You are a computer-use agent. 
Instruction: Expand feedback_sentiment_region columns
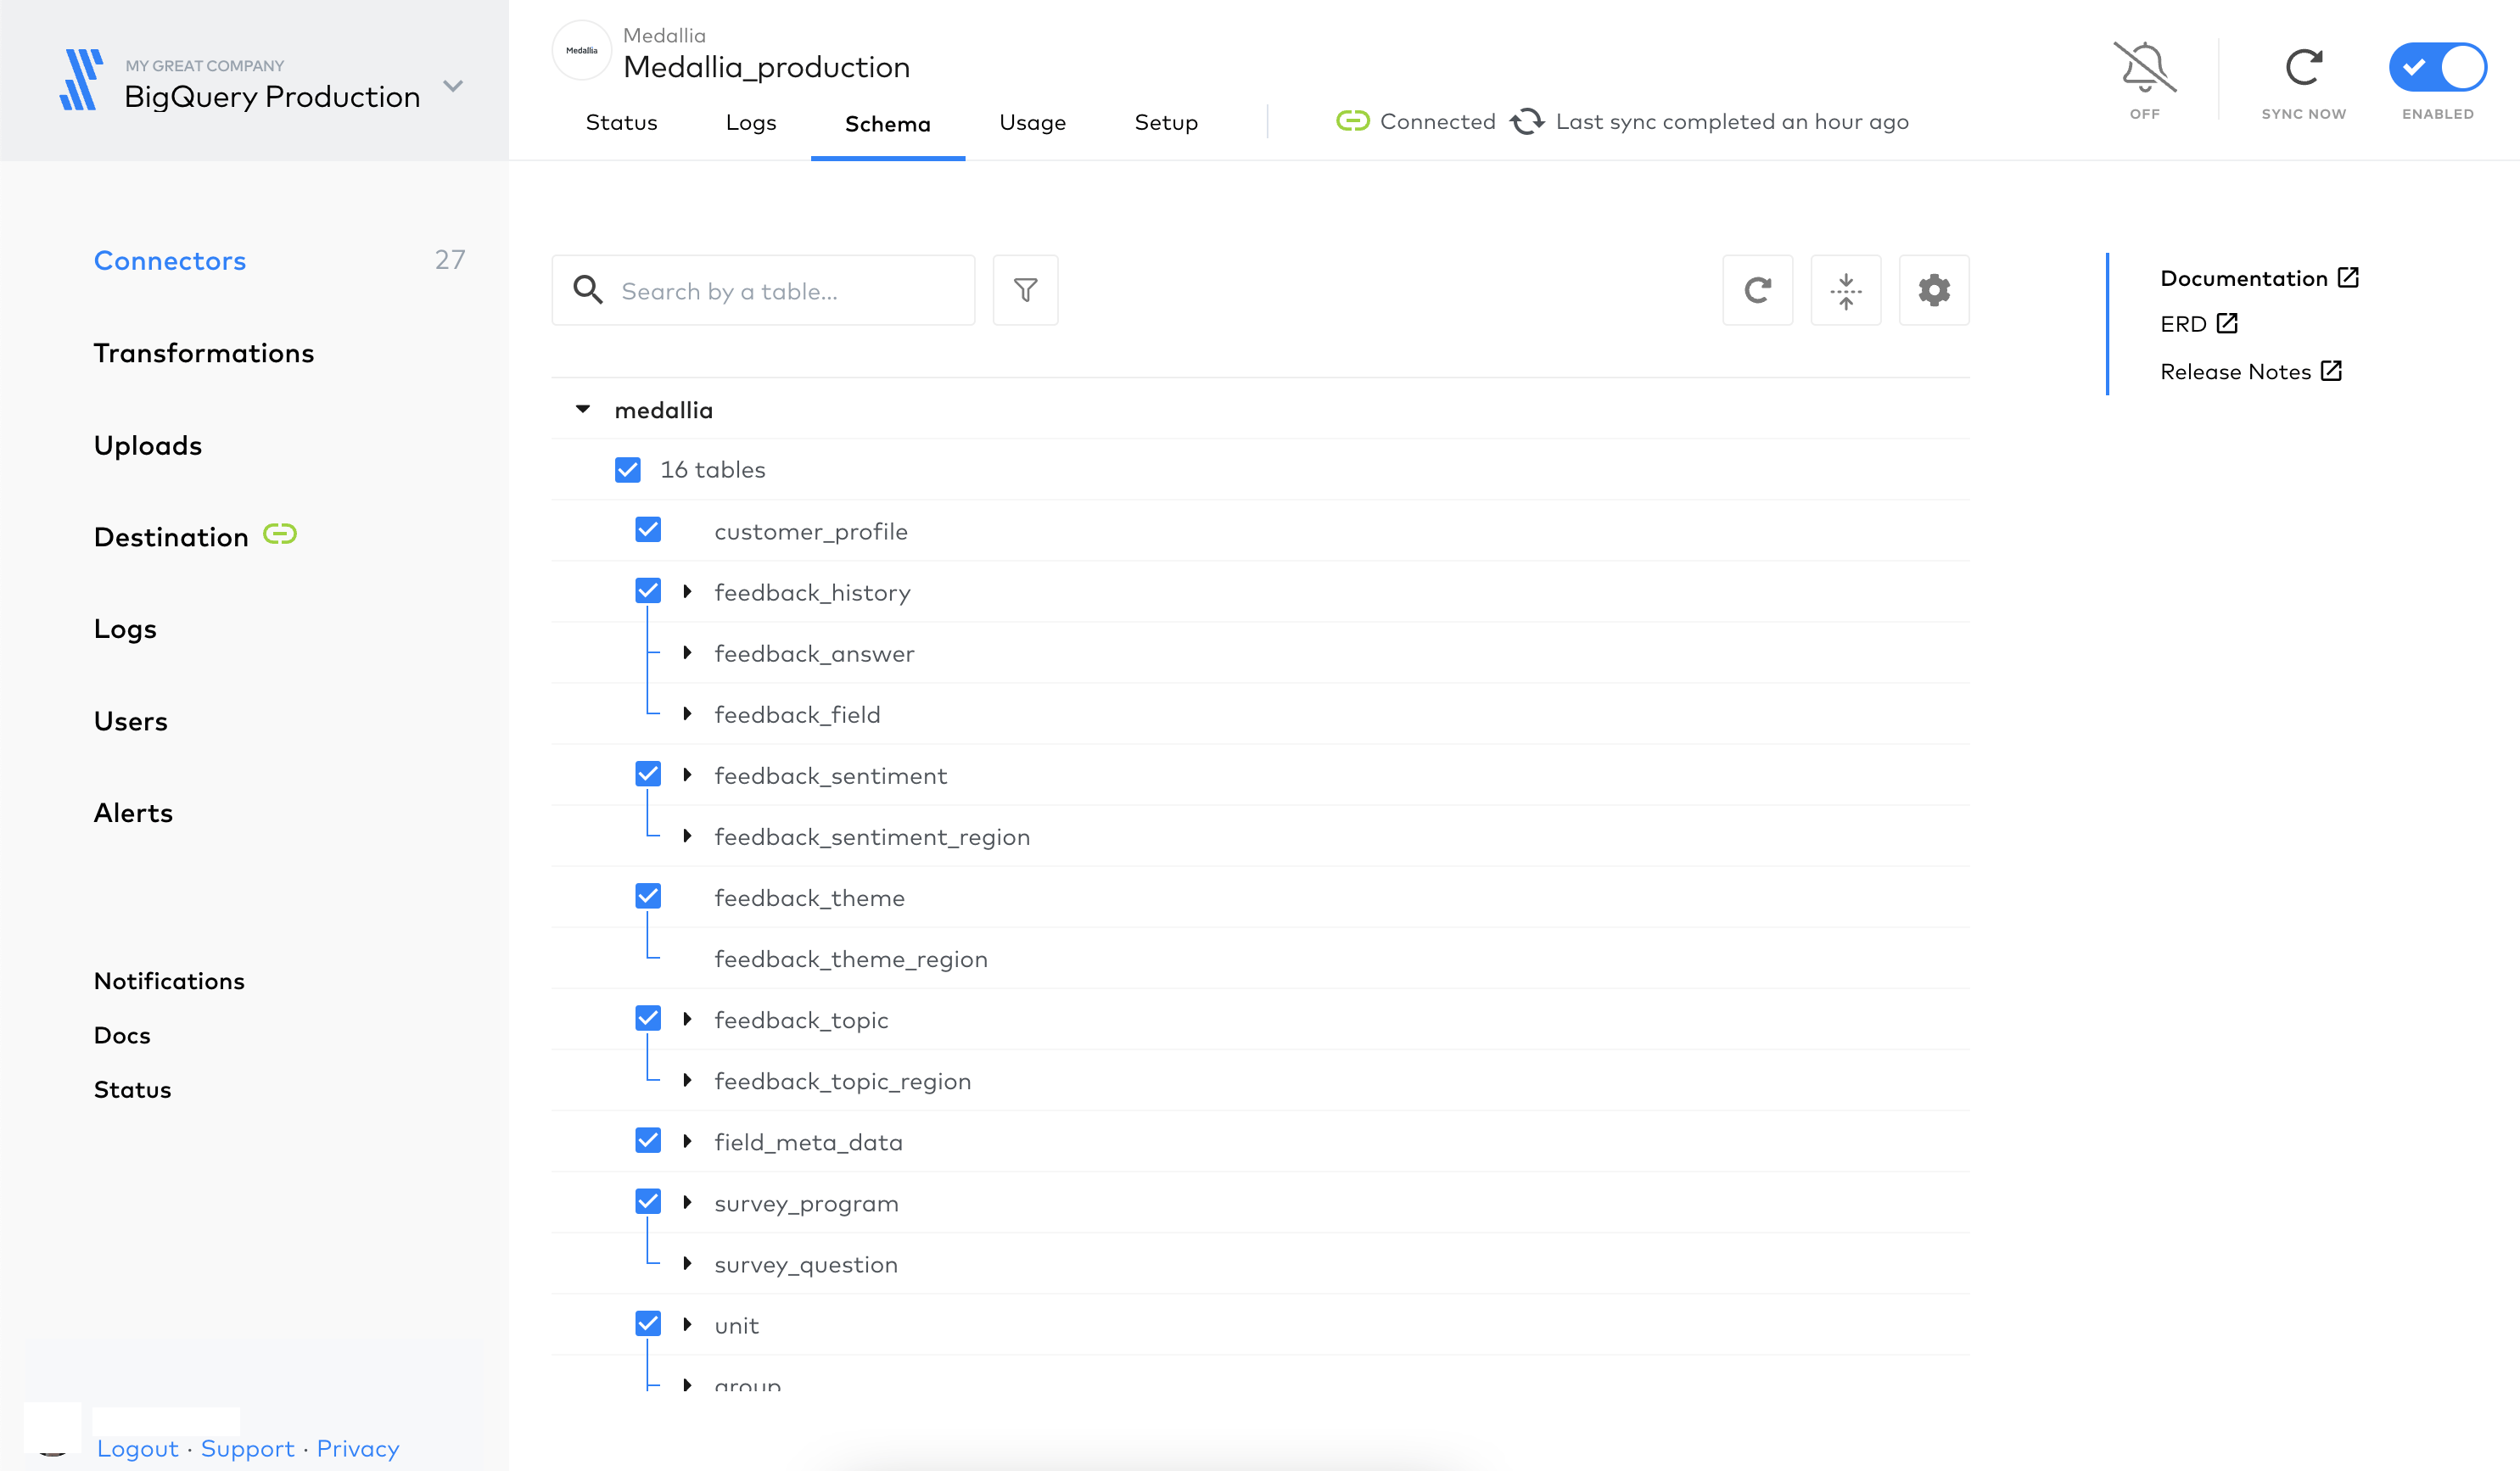click(x=687, y=835)
